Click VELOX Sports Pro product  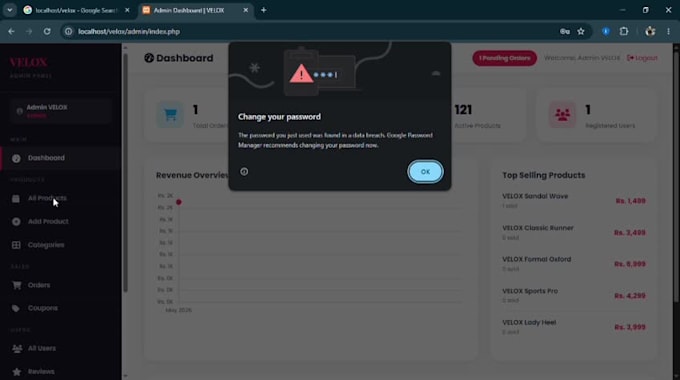[x=530, y=291]
